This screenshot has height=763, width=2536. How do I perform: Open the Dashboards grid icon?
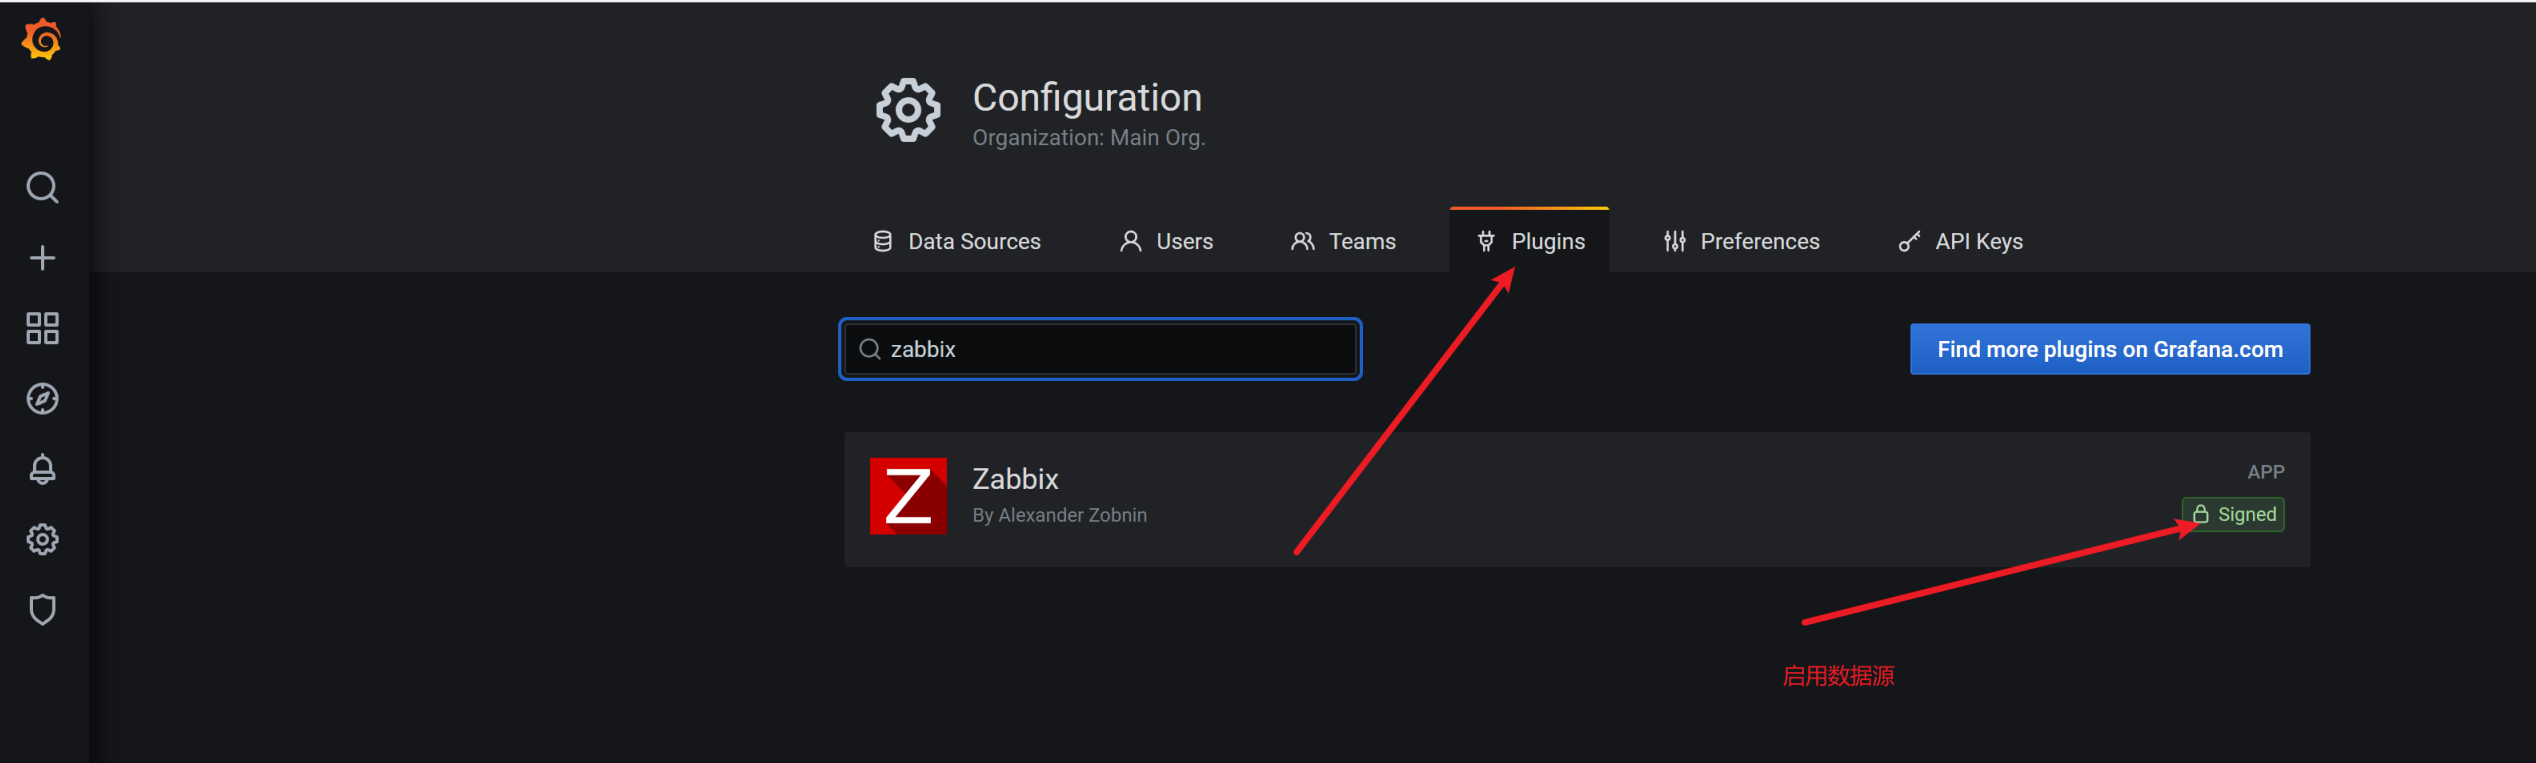click(42, 328)
